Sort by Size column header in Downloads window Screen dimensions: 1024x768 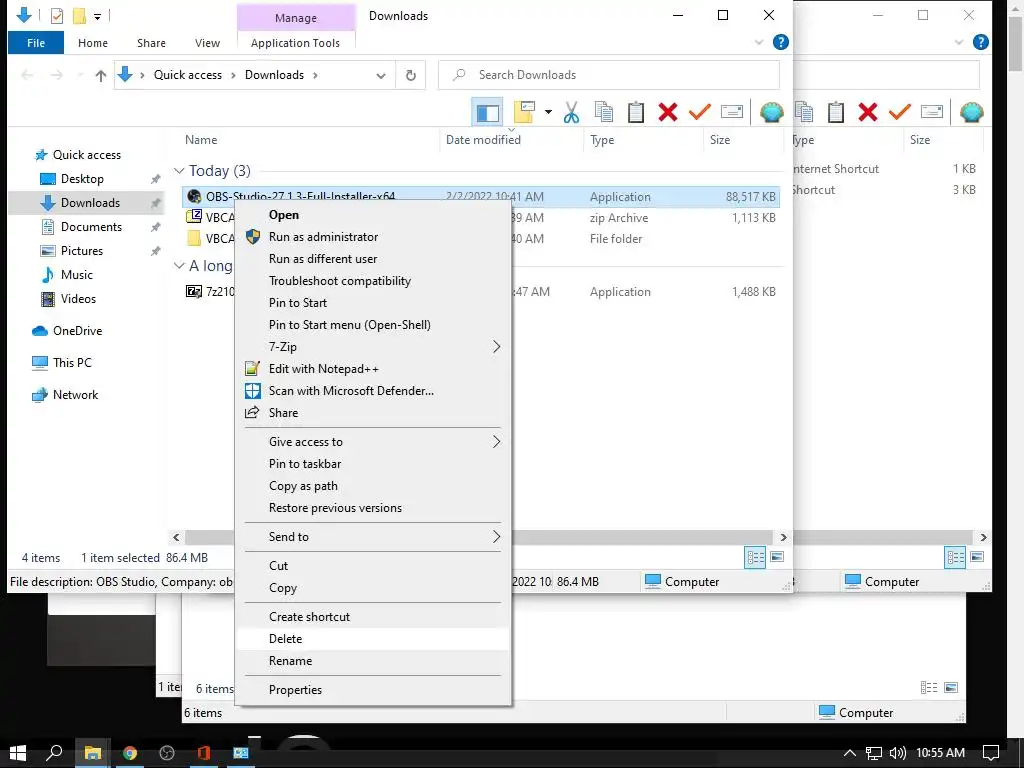[x=743, y=140]
